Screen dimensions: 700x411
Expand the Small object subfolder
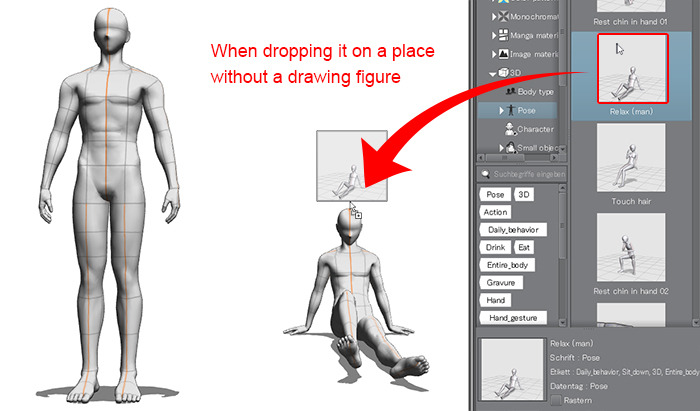pyautogui.click(x=502, y=148)
